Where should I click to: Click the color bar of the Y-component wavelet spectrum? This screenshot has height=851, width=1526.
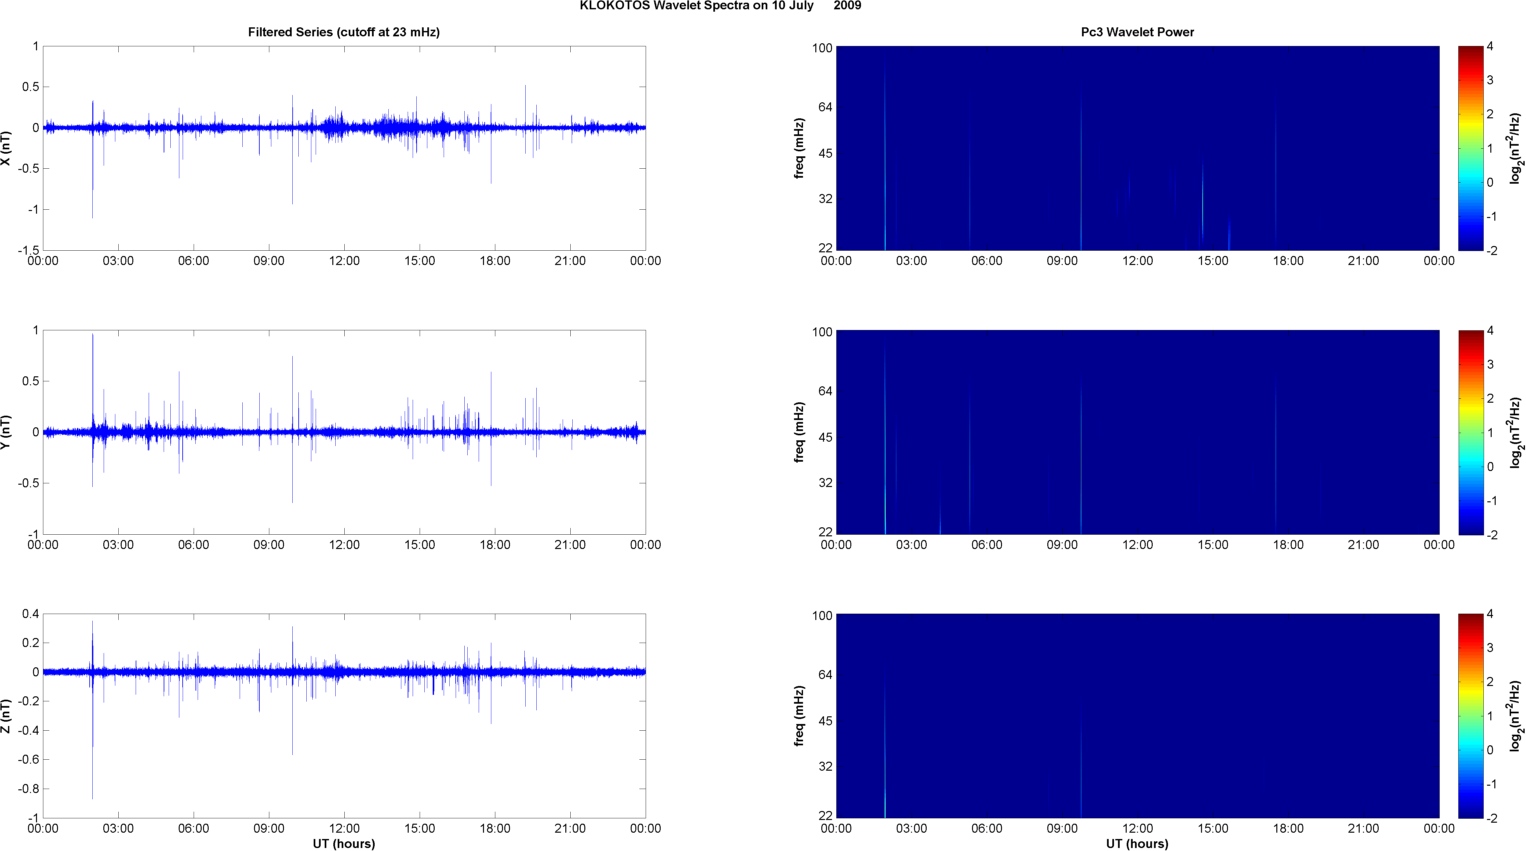coord(1470,432)
